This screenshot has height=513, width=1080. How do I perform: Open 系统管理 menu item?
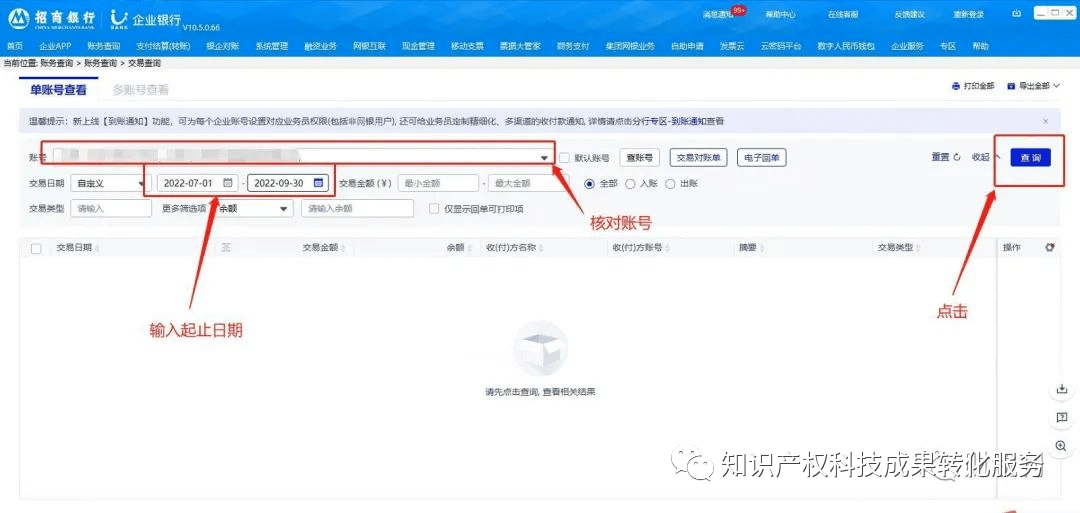271,46
